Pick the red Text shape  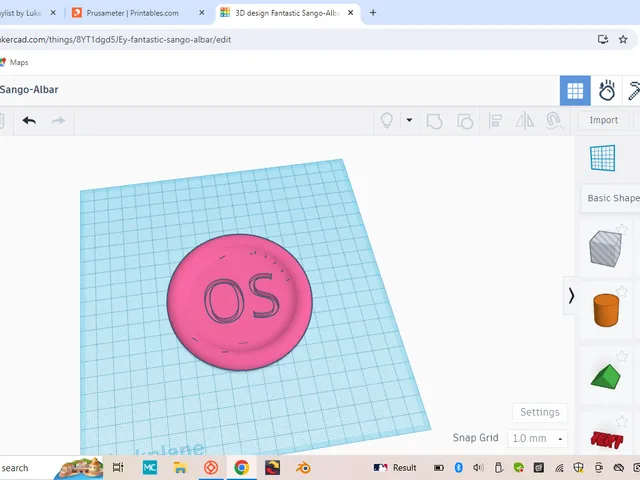pyautogui.click(x=607, y=440)
